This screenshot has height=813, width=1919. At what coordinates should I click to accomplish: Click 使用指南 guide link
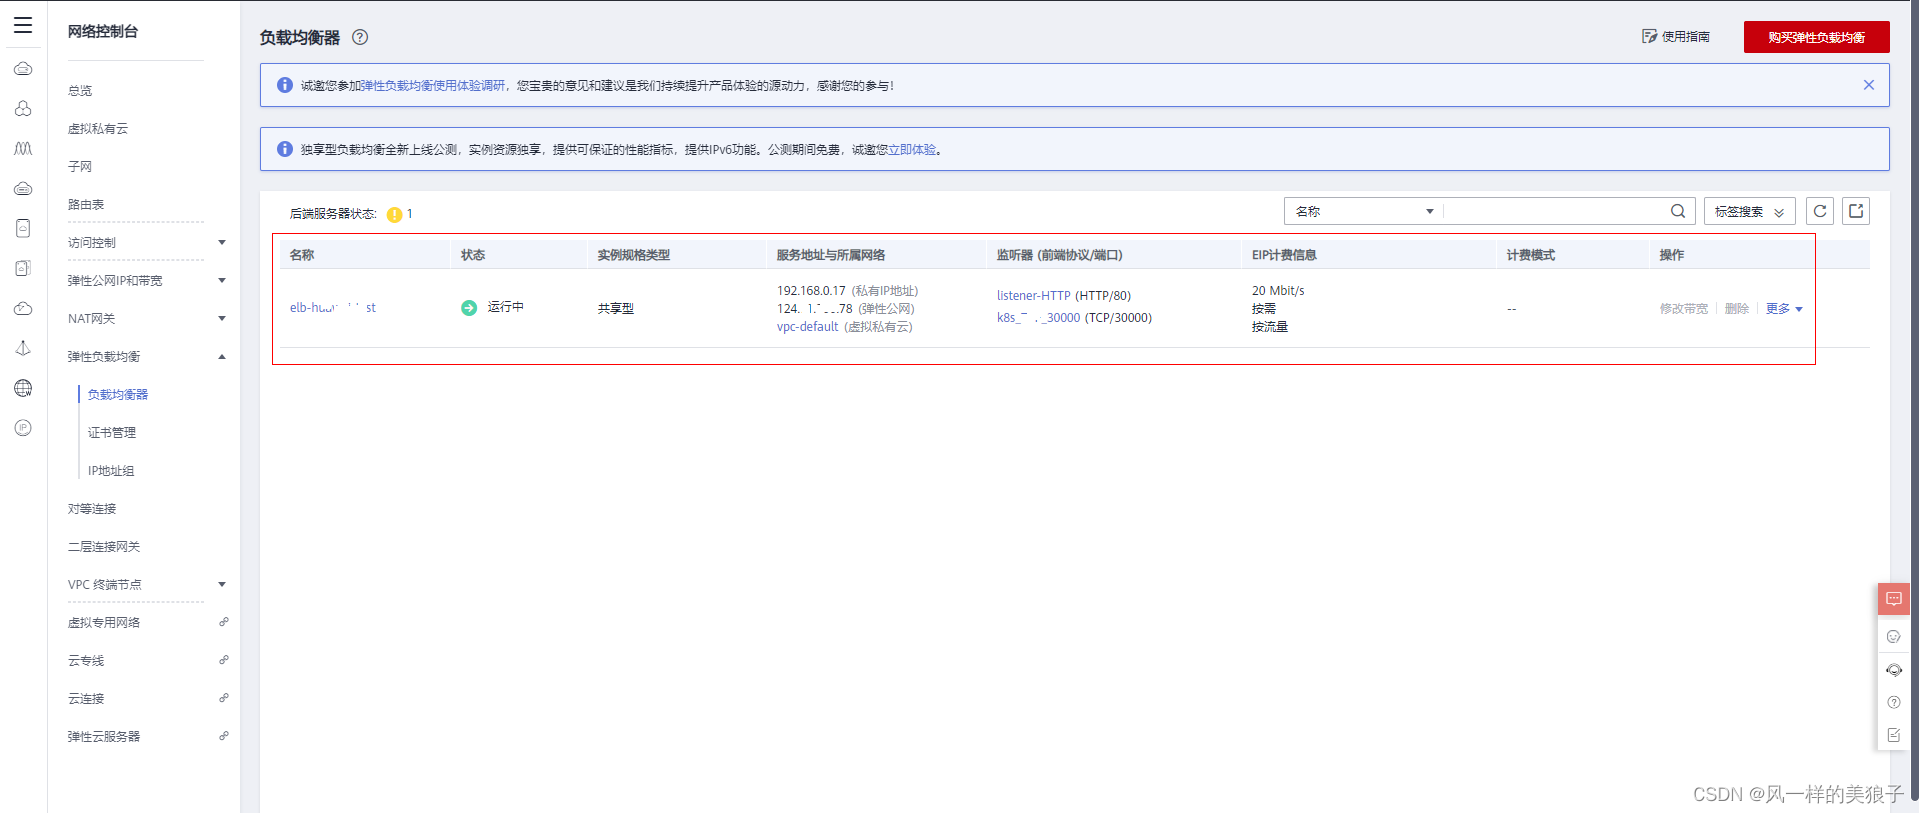[x=1676, y=37]
